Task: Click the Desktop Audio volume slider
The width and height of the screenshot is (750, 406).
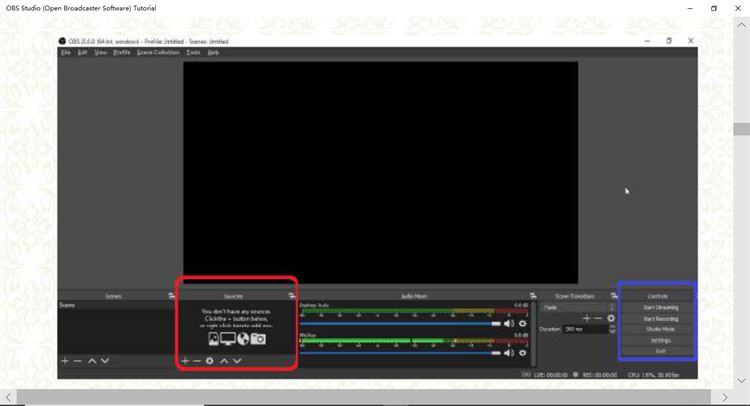Action: (x=400, y=324)
